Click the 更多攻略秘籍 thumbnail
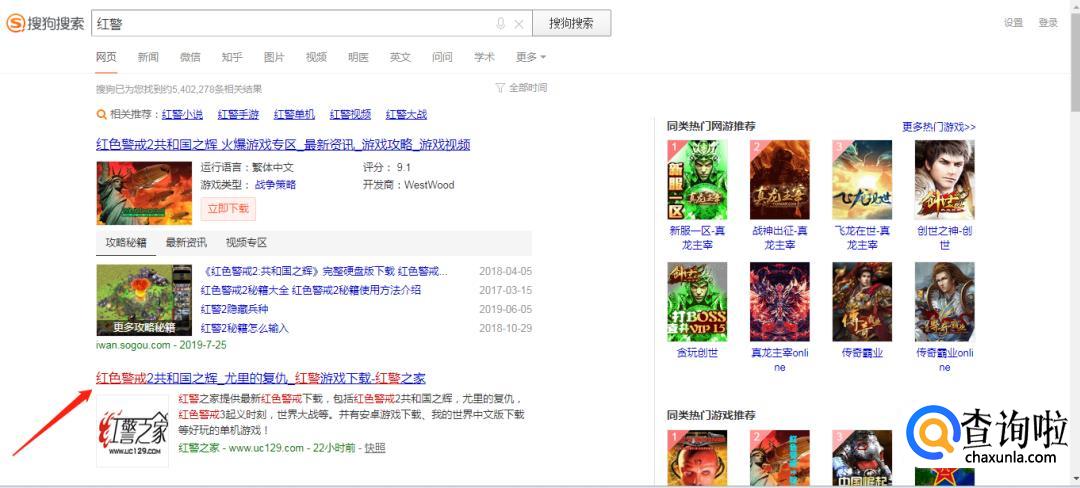 click(x=144, y=300)
